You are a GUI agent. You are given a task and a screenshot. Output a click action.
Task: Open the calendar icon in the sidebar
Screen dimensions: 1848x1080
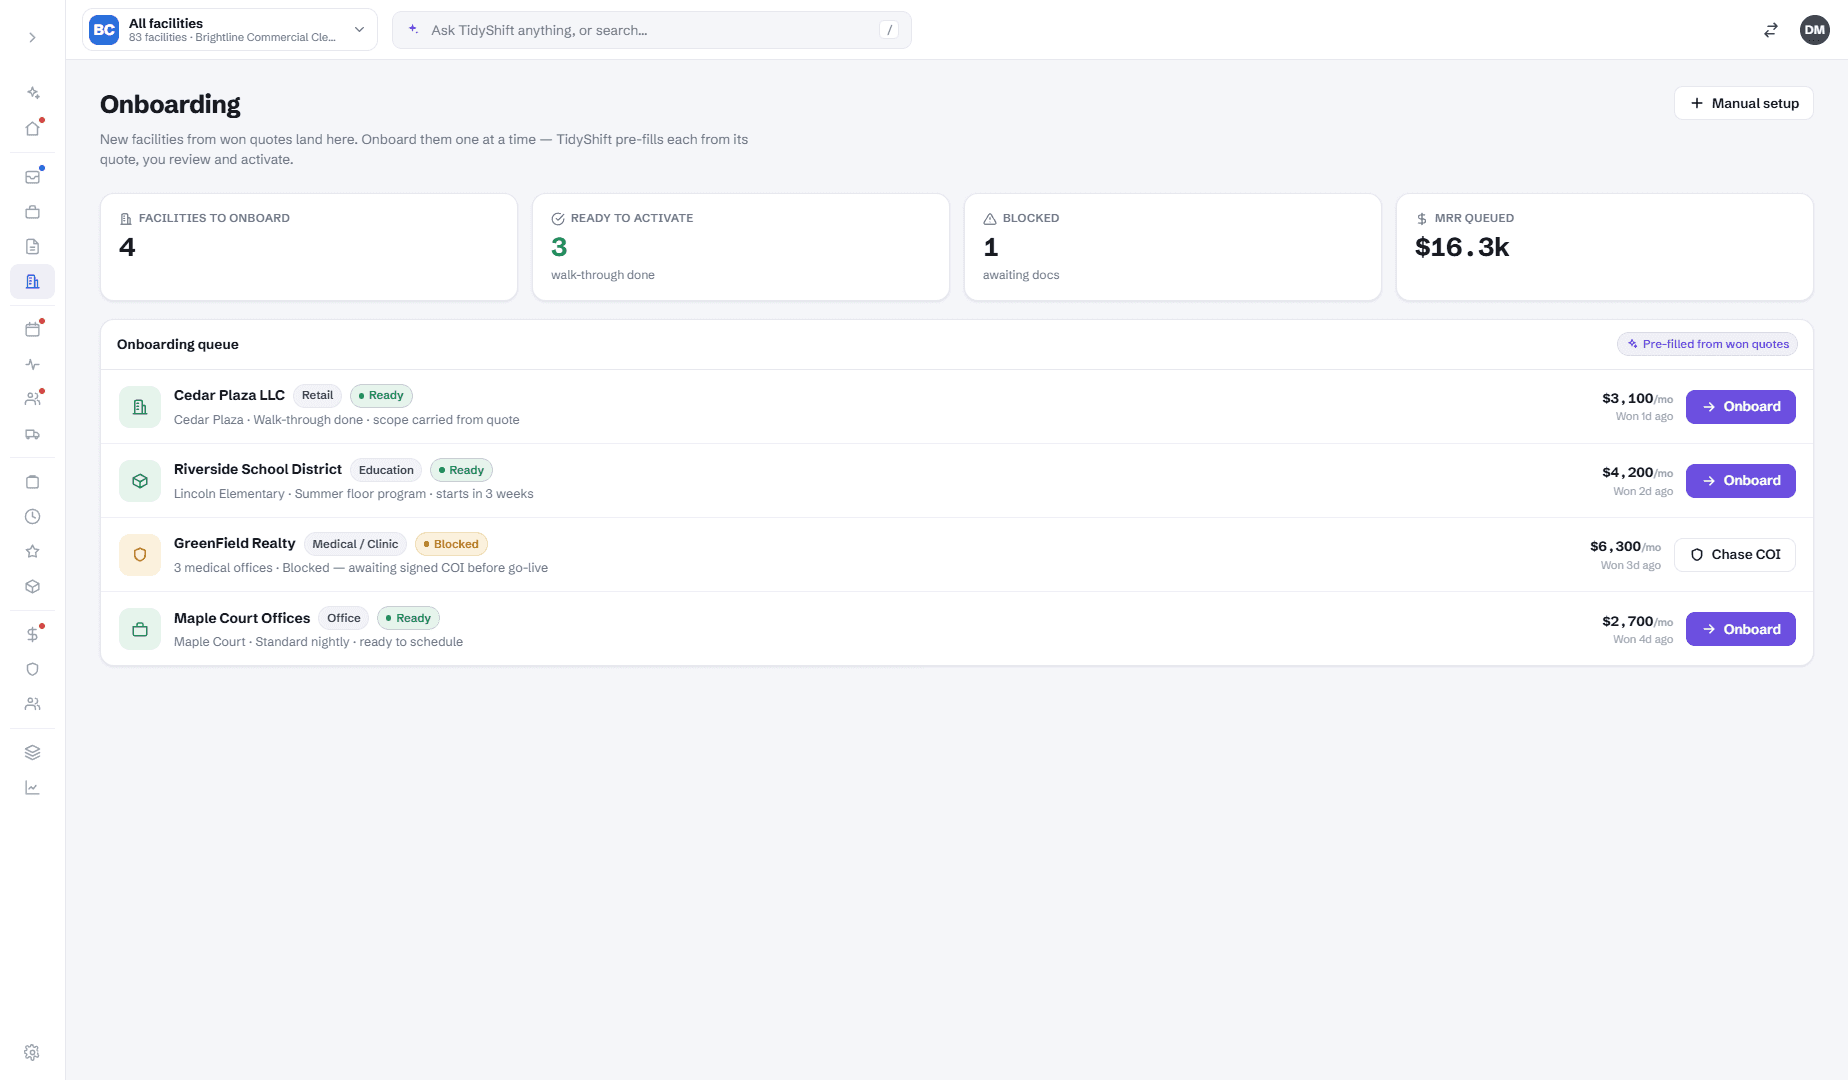(x=32, y=330)
